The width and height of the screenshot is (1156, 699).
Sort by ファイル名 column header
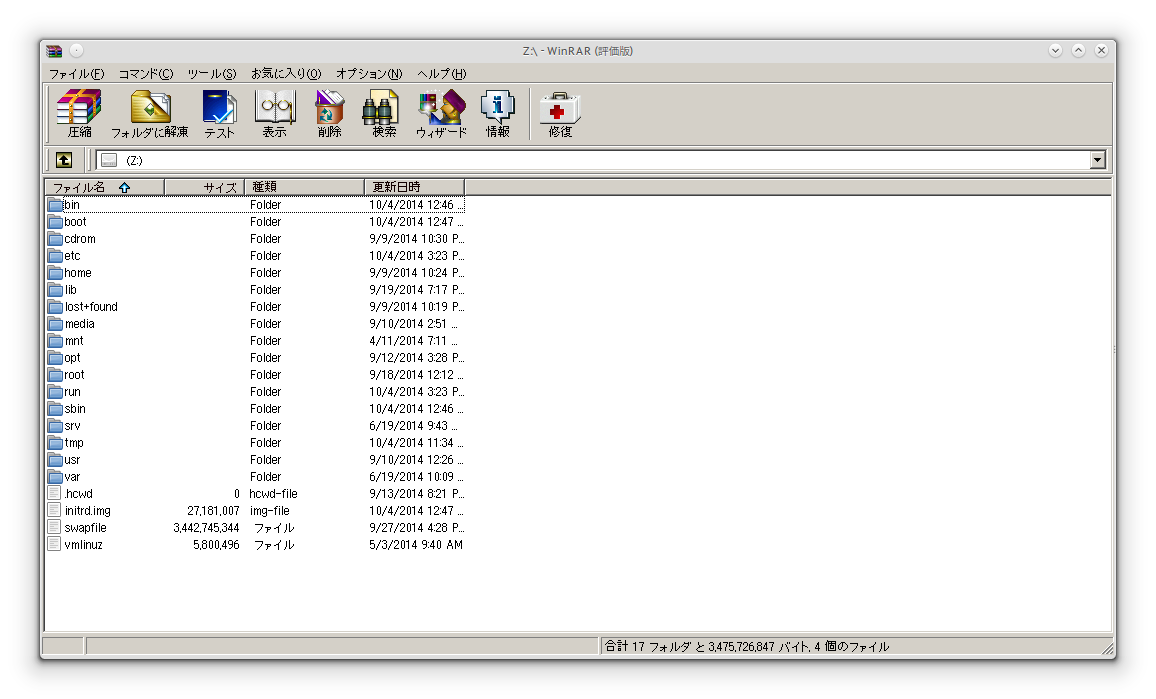105,187
